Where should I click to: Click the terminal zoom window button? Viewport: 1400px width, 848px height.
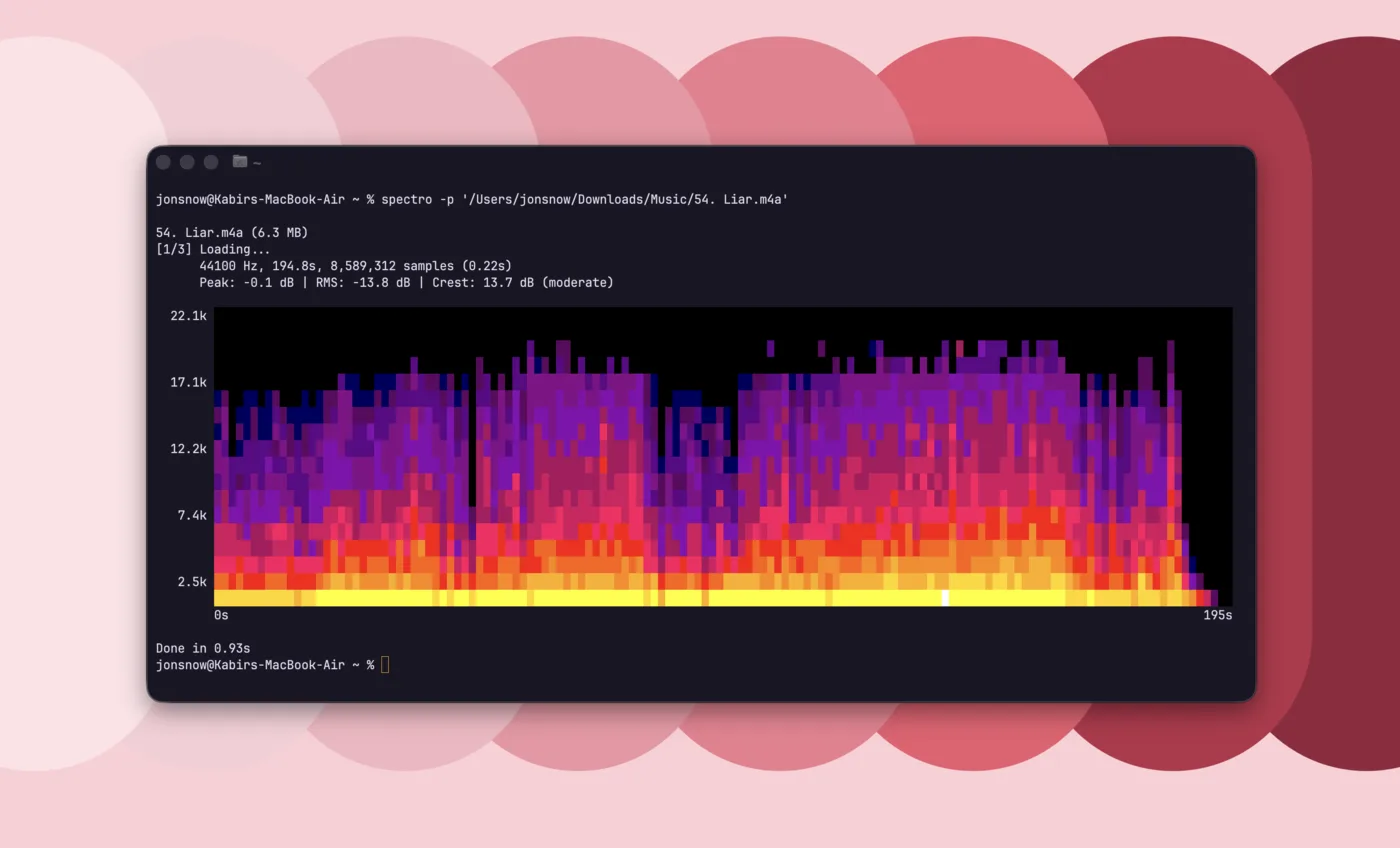[211, 162]
